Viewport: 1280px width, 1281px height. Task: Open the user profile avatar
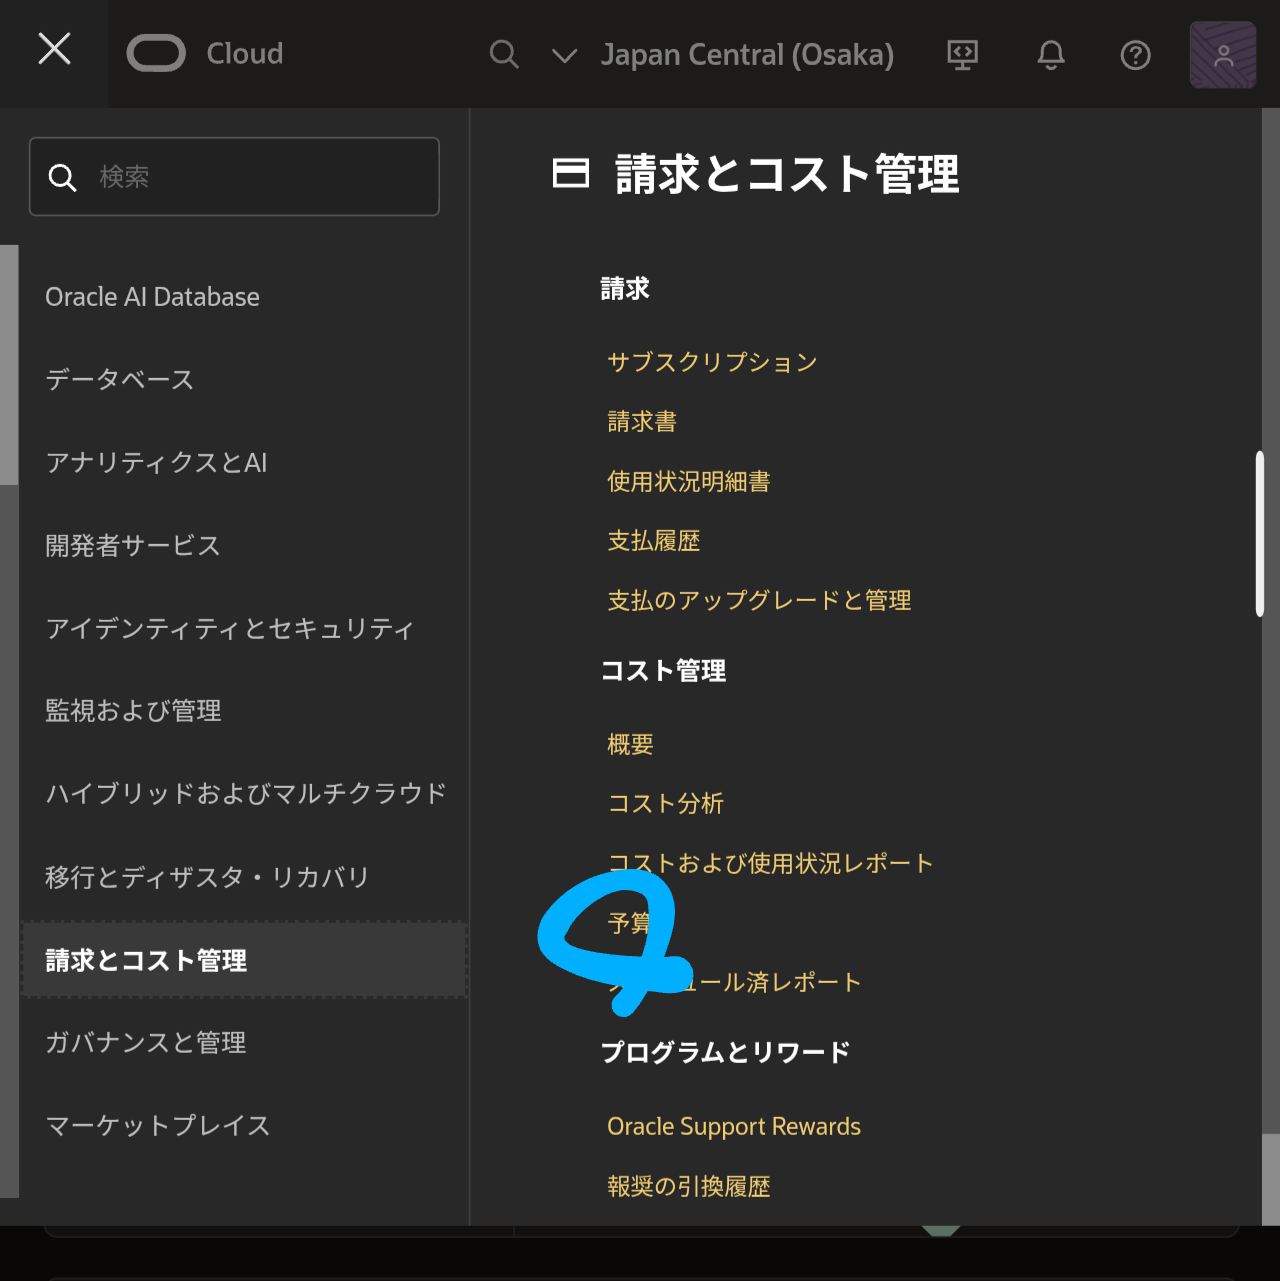click(x=1222, y=55)
